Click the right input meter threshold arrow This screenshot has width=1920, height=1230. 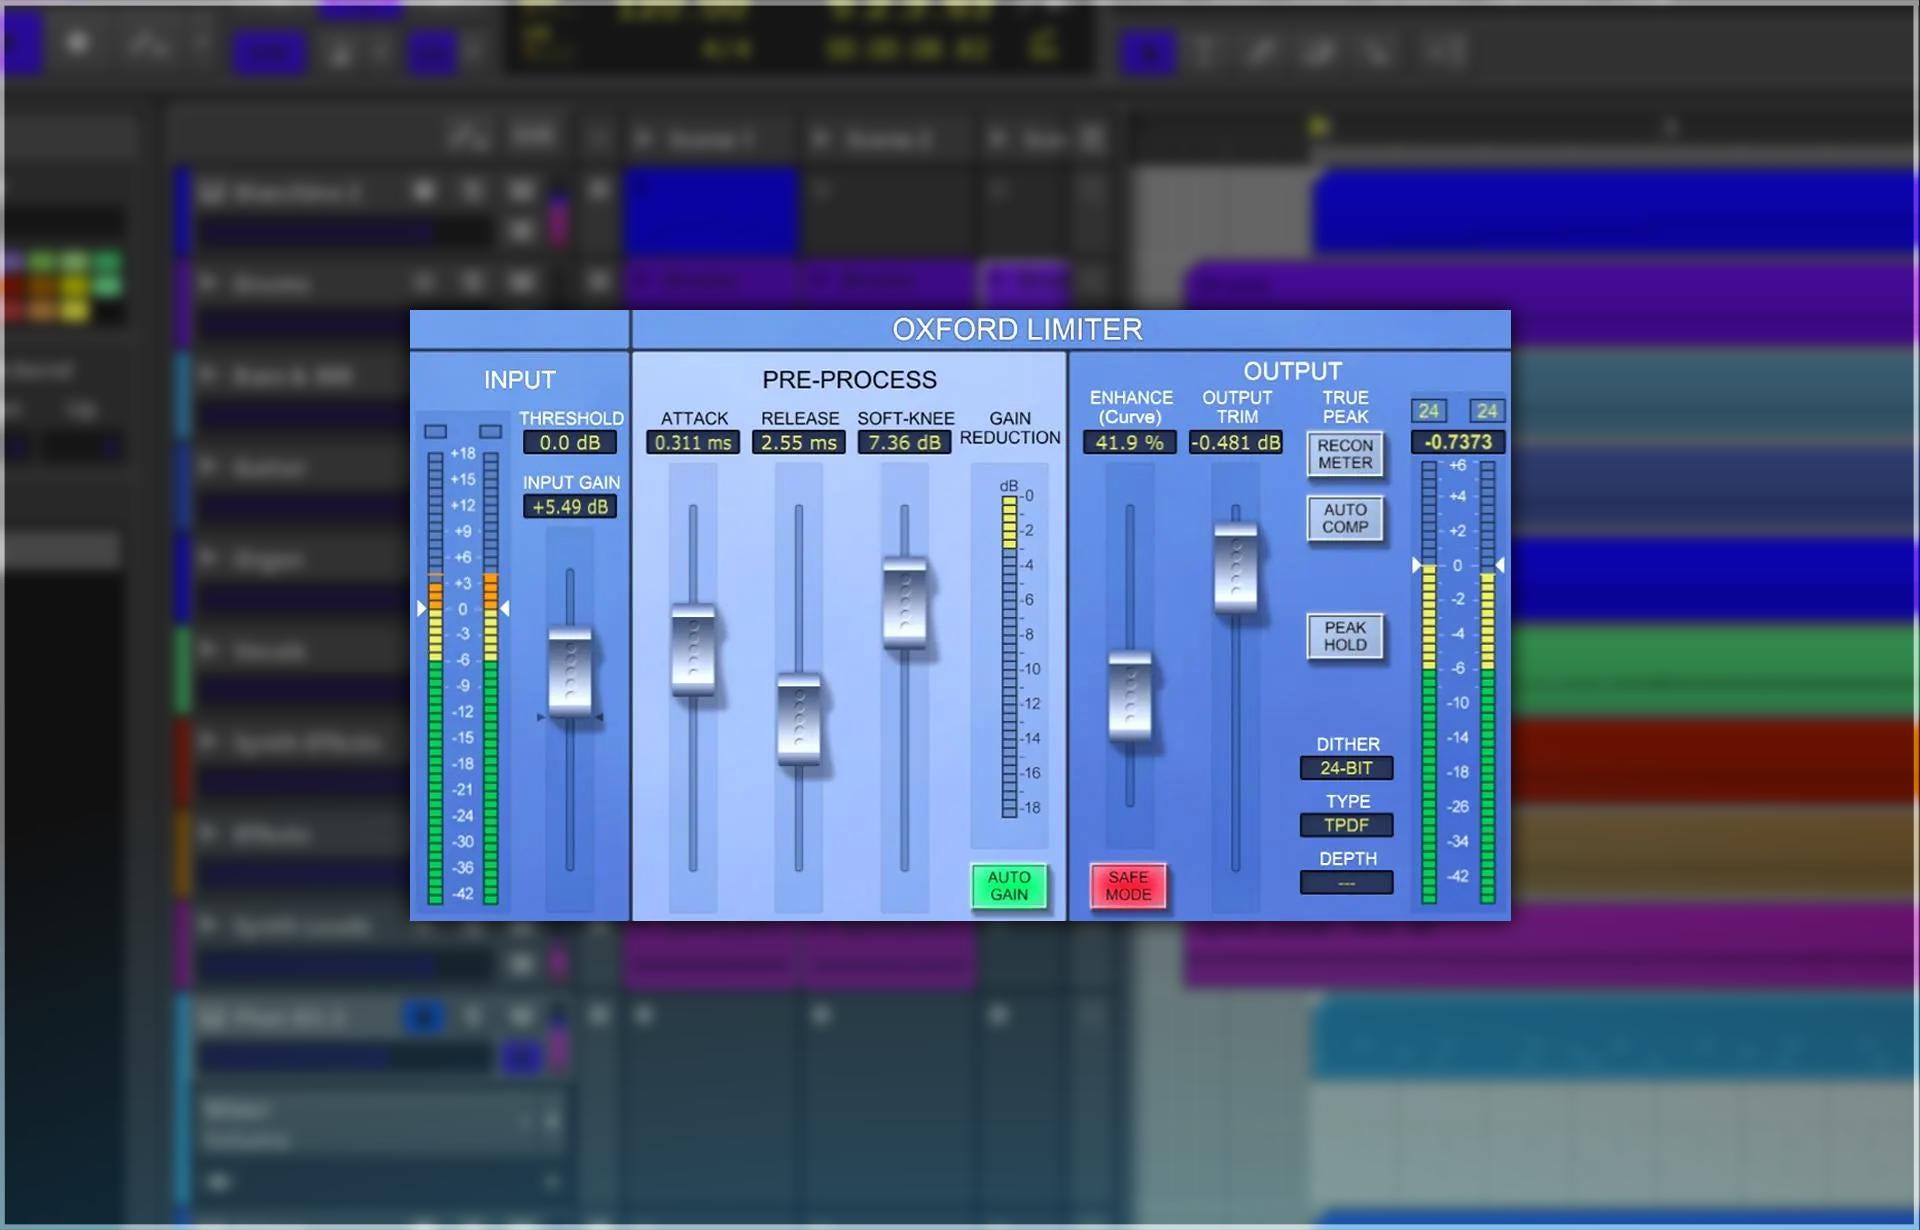click(x=505, y=608)
